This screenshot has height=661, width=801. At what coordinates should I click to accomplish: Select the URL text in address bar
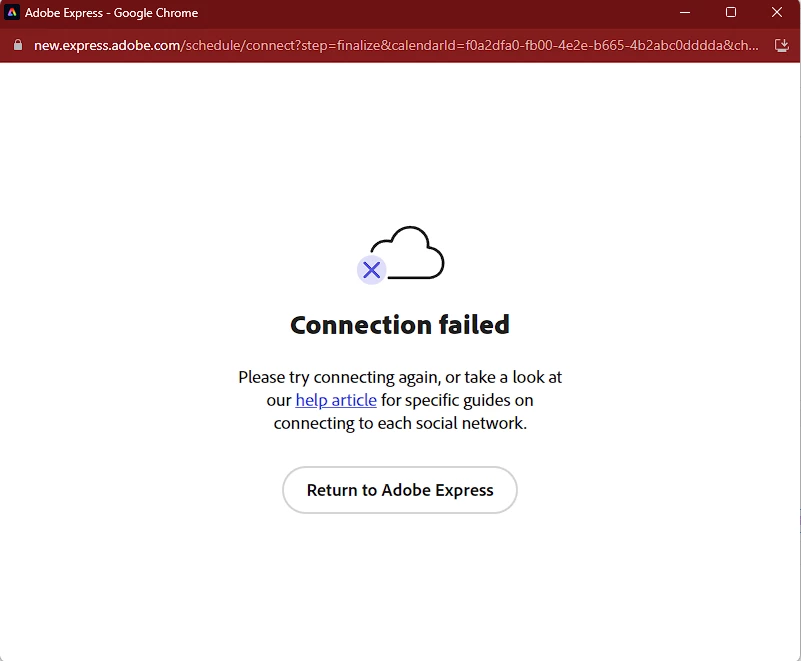396,45
